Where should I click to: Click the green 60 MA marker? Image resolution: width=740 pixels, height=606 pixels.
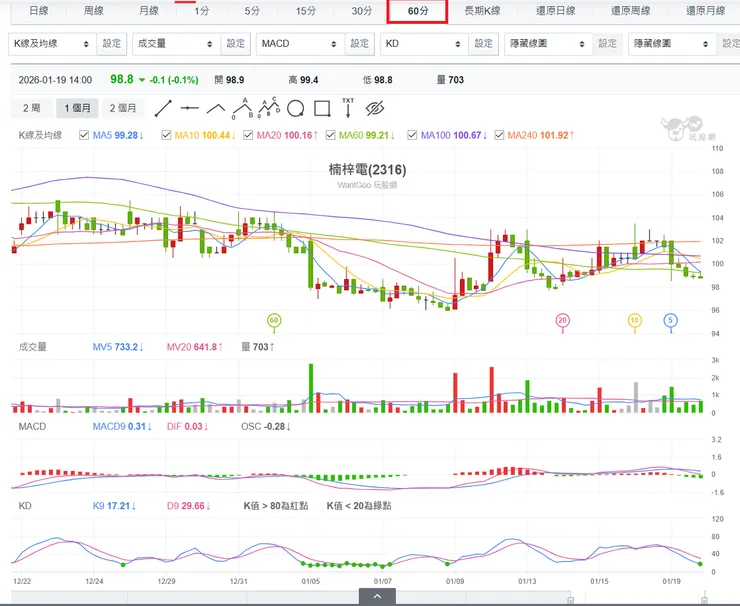274,321
